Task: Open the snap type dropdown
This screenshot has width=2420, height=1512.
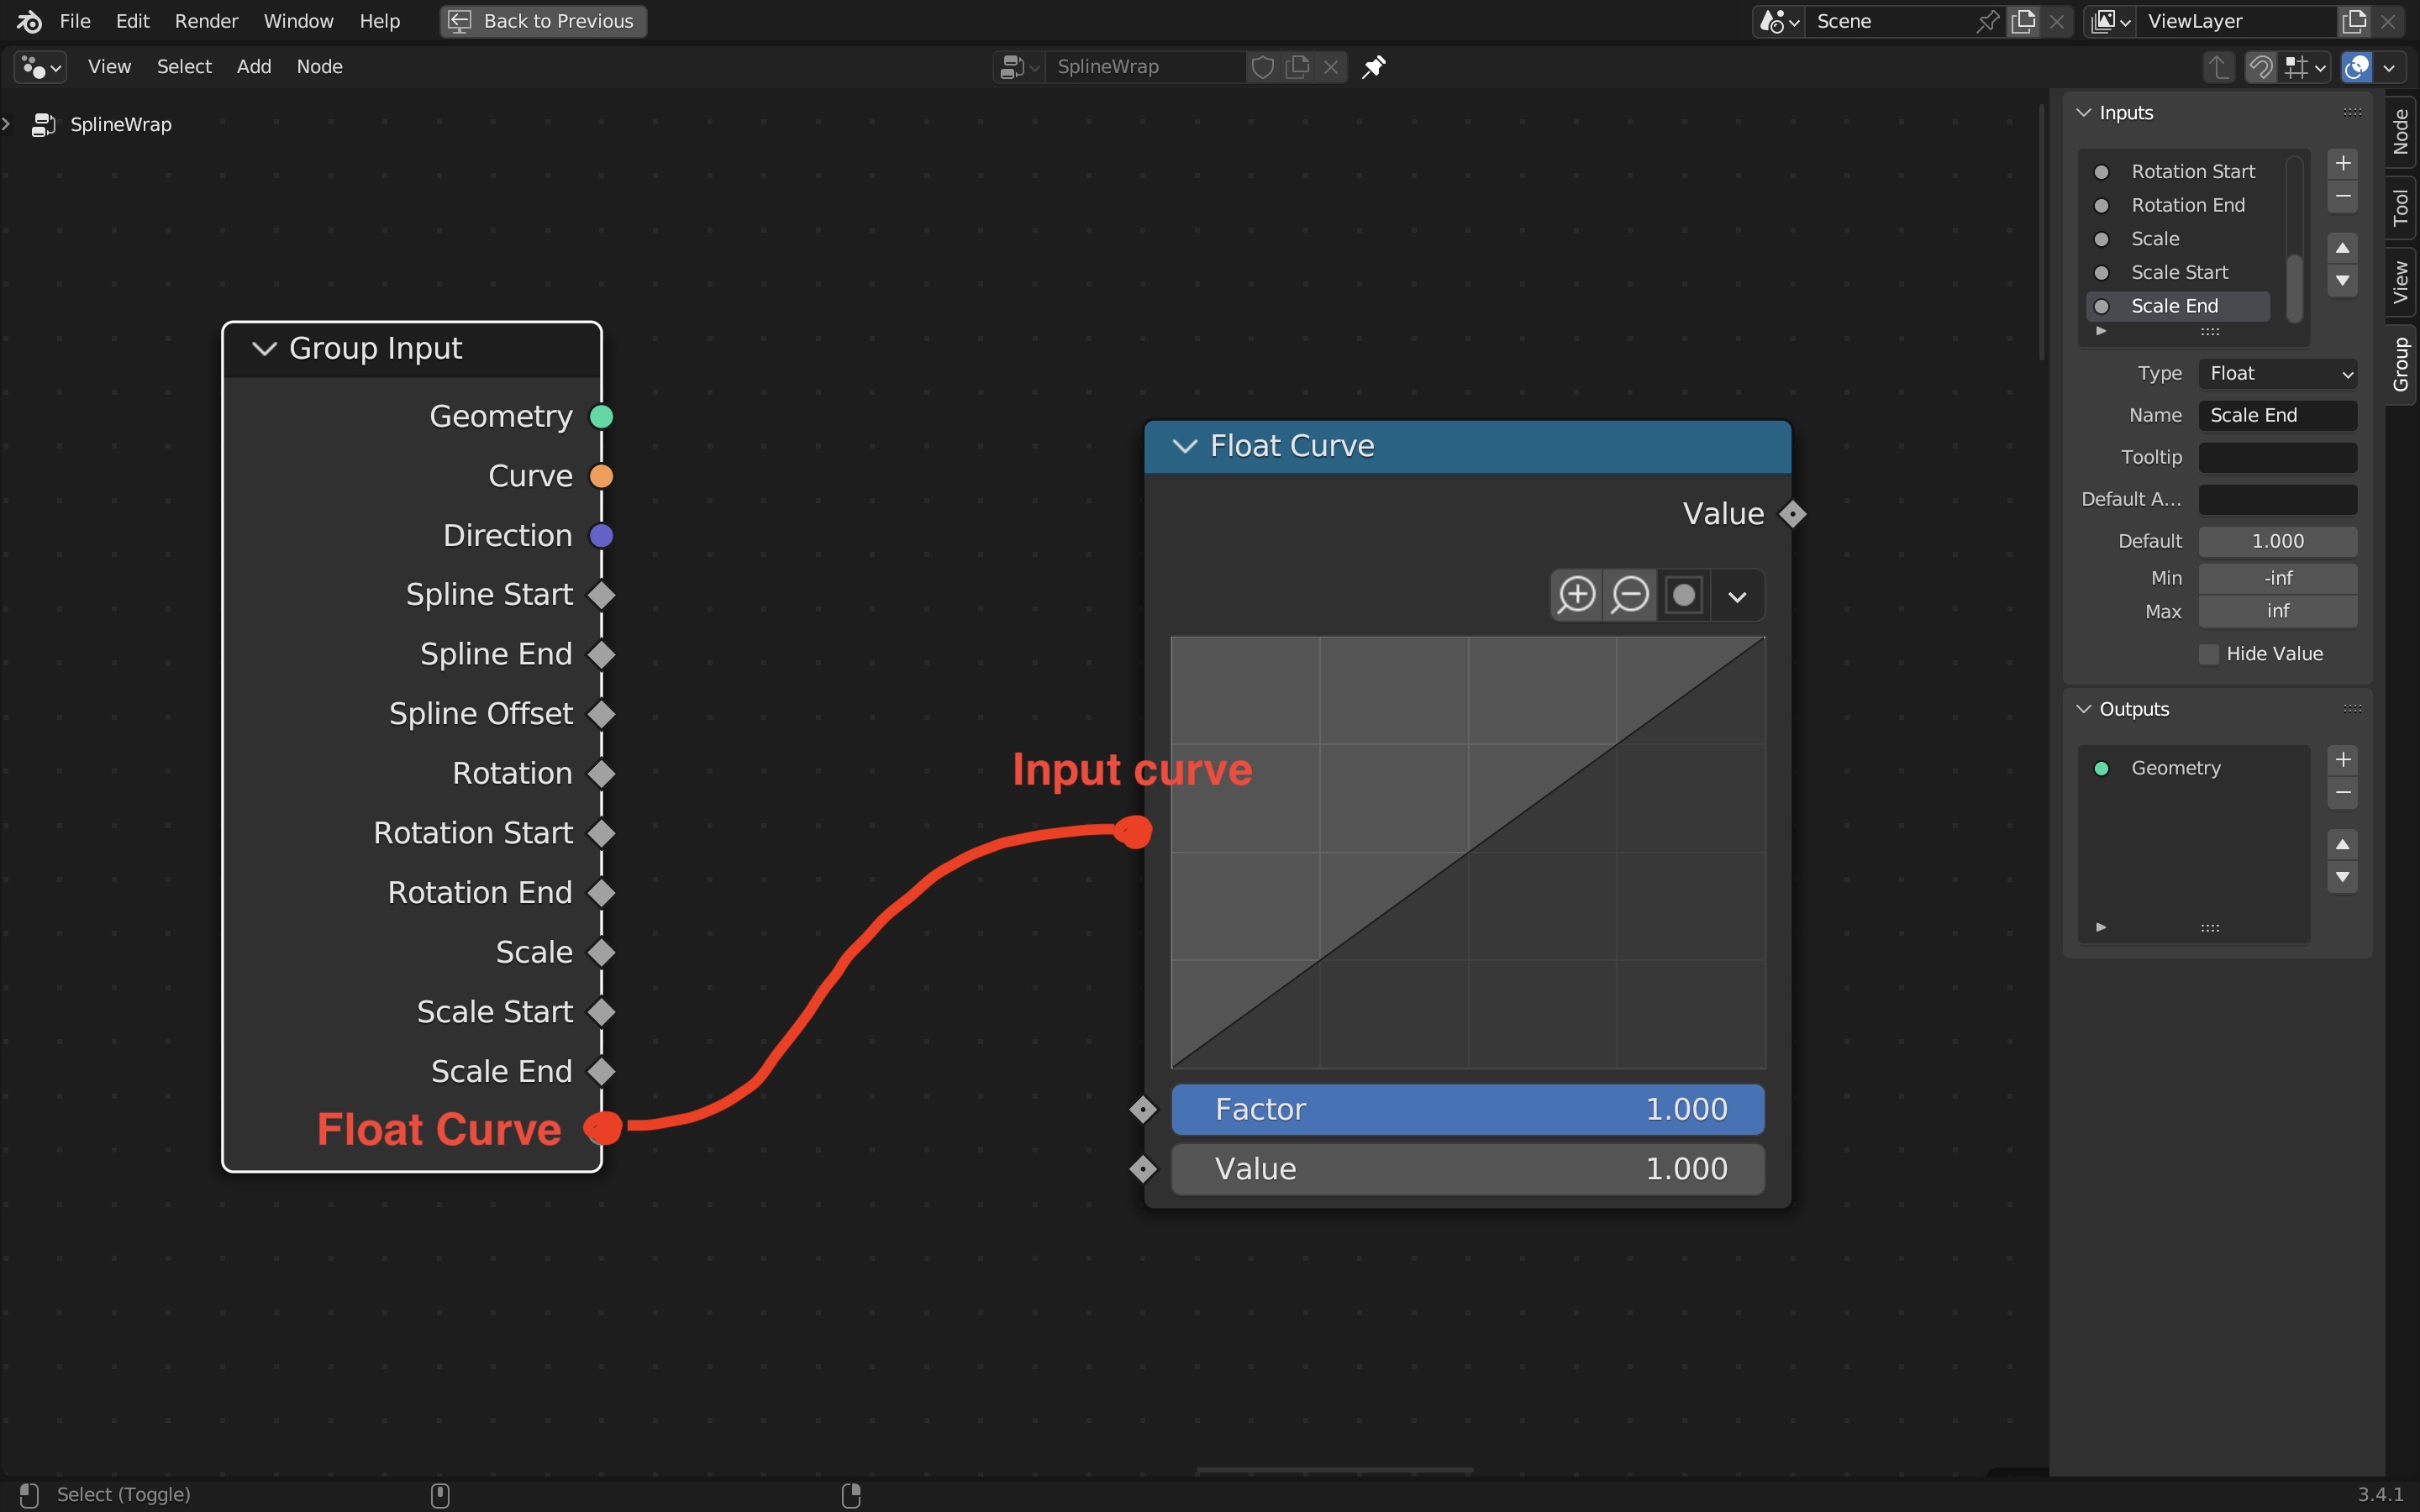Action: point(2305,67)
